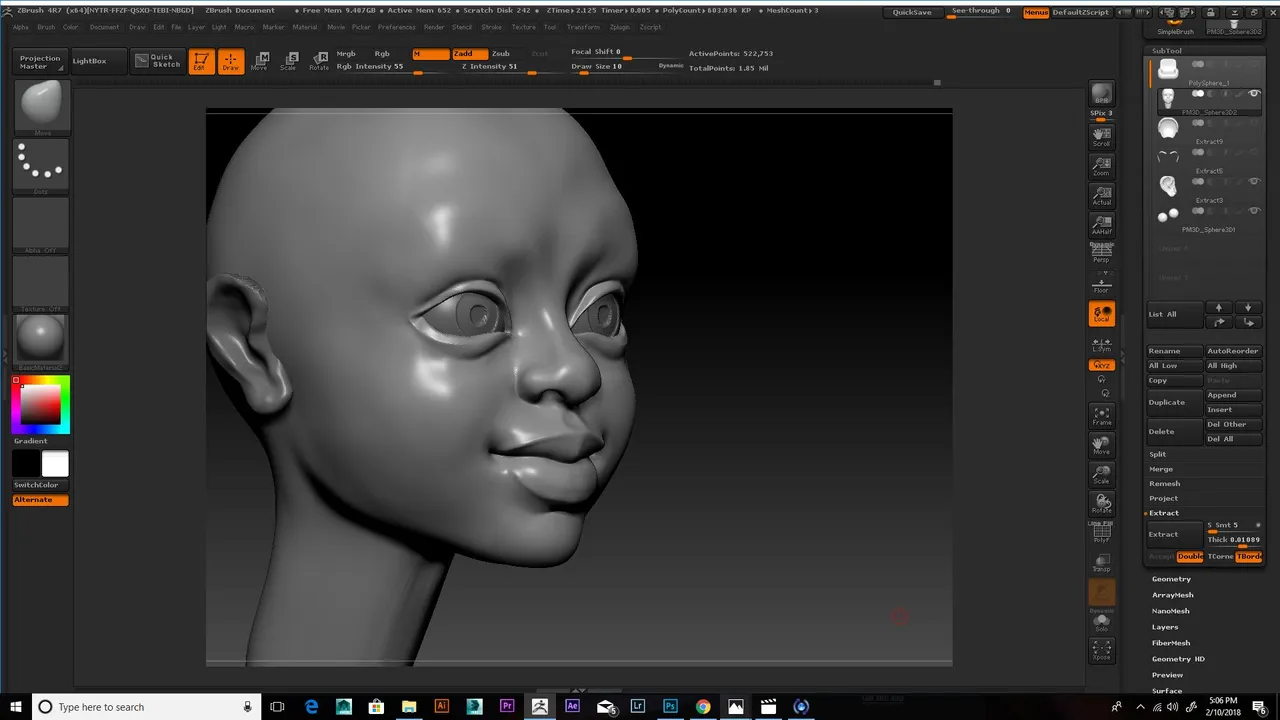Viewport: 1280px width, 720px height.
Task: Click the Frame view icon
Action: tap(1101, 416)
